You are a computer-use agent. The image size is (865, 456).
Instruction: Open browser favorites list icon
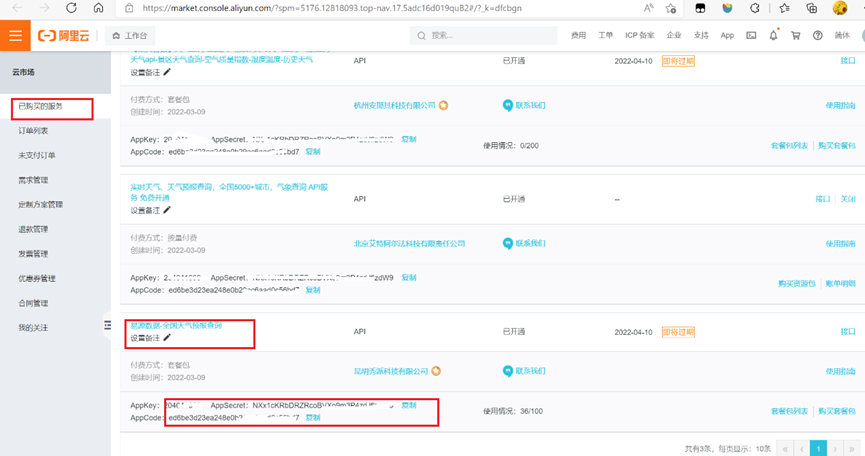[x=784, y=8]
